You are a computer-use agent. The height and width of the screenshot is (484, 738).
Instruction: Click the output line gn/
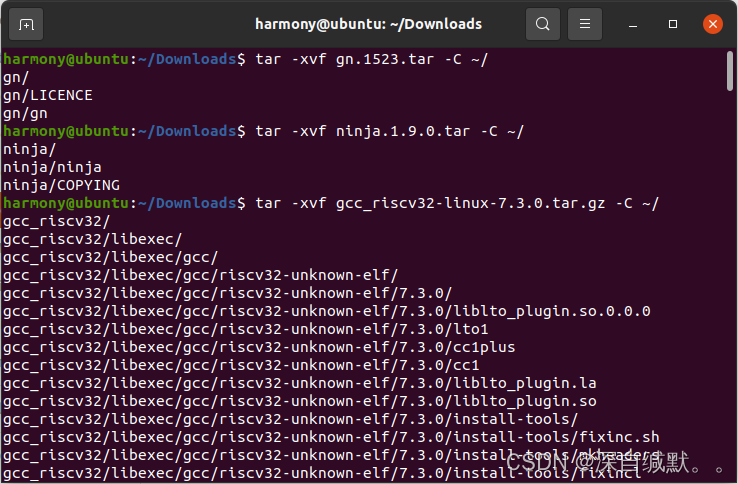click(16, 78)
